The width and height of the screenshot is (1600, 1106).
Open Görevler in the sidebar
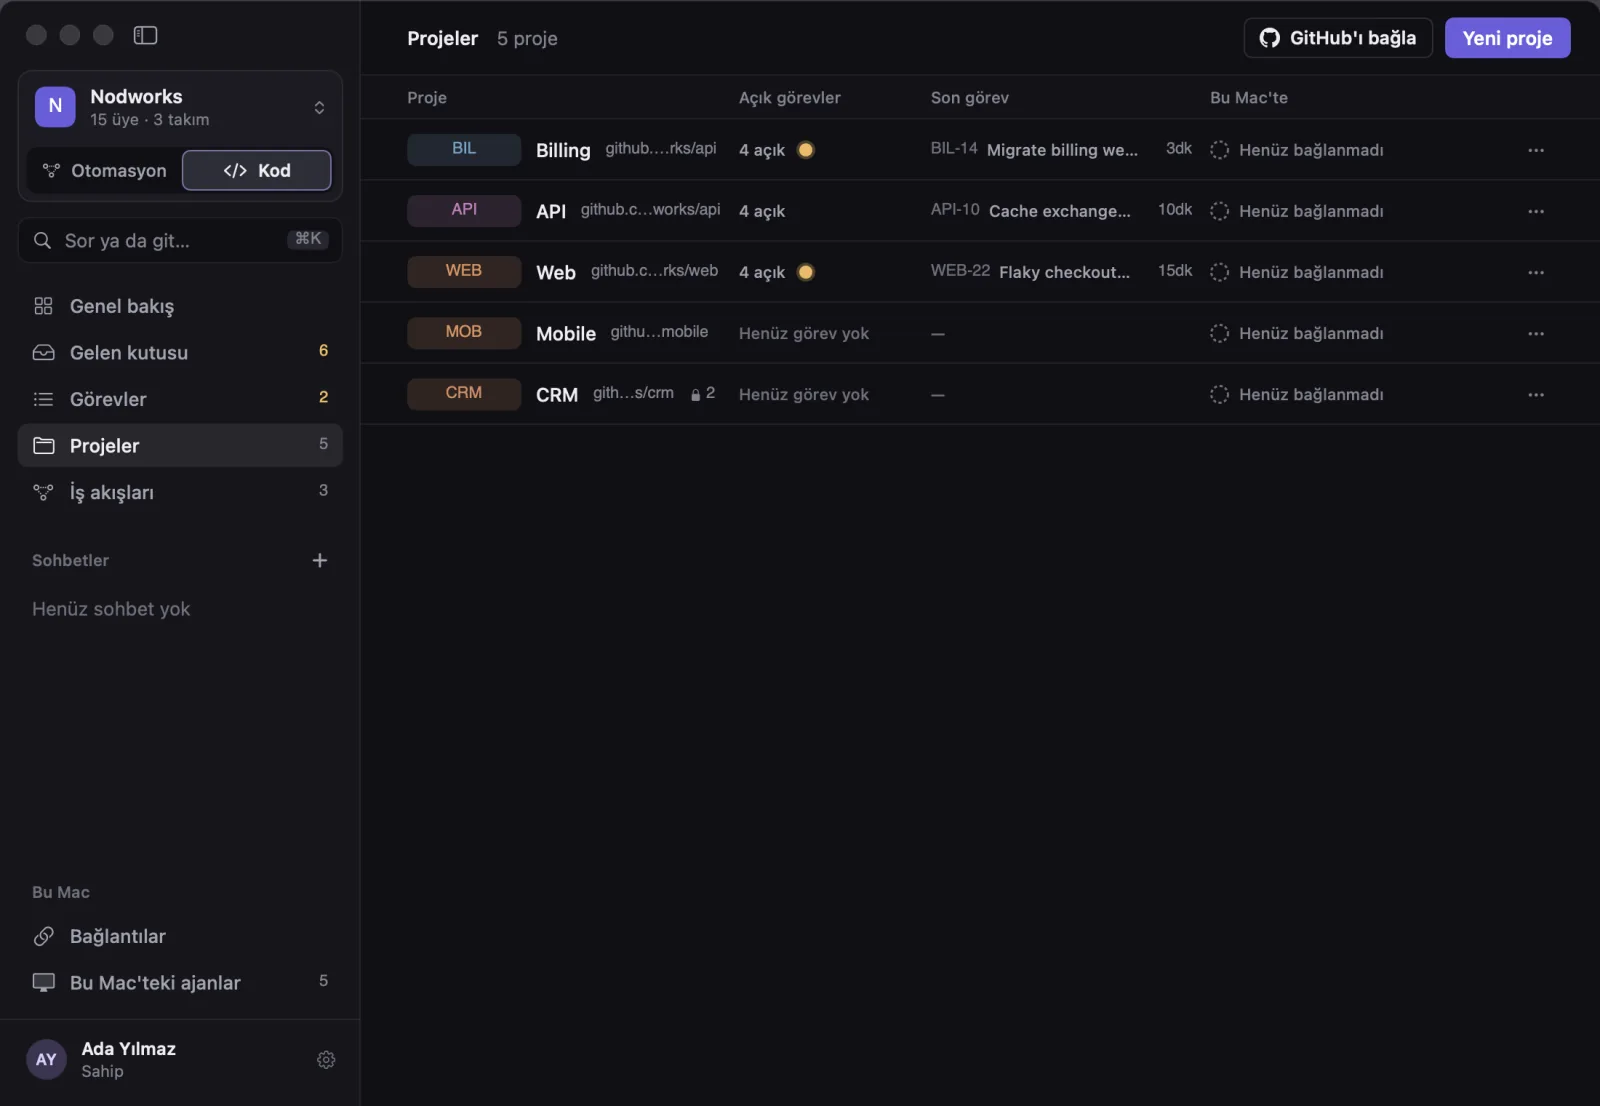click(x=180, y=399)
